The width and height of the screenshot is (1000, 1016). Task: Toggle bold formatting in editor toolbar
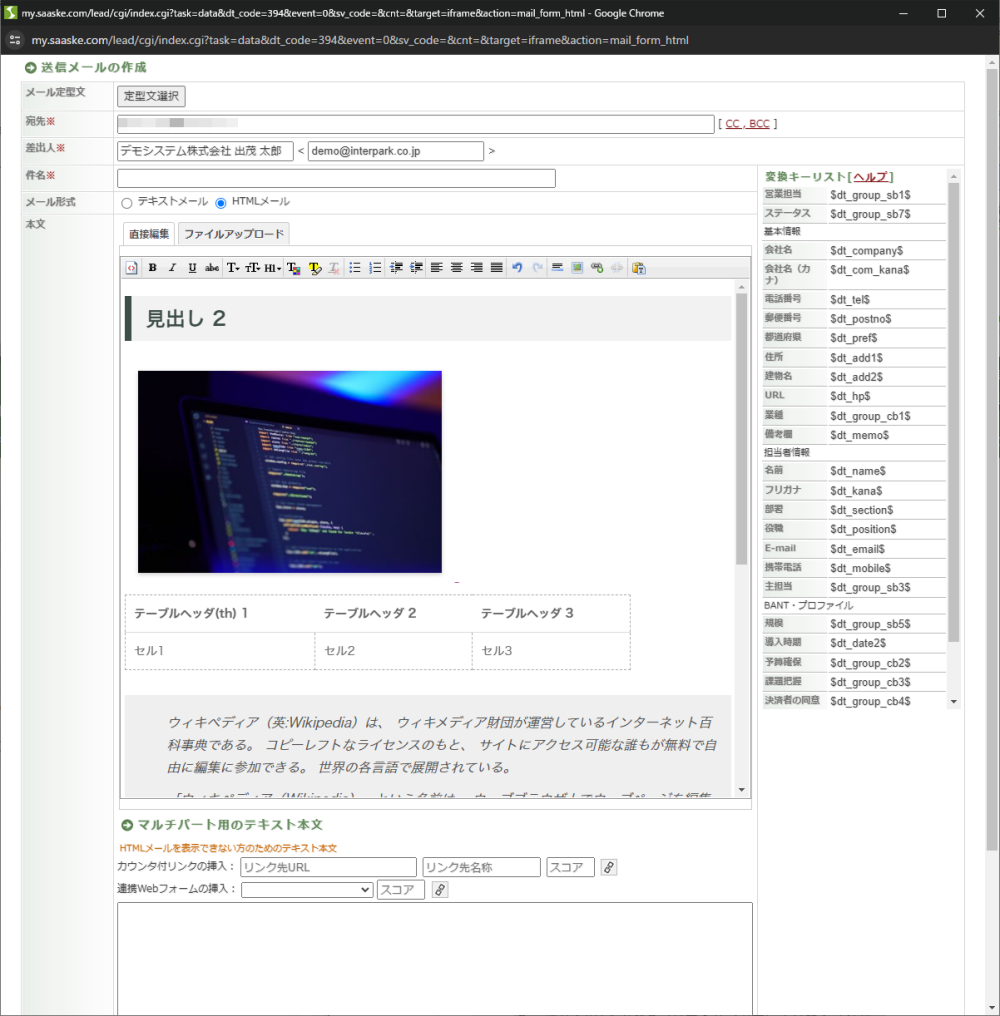[152, 268]
